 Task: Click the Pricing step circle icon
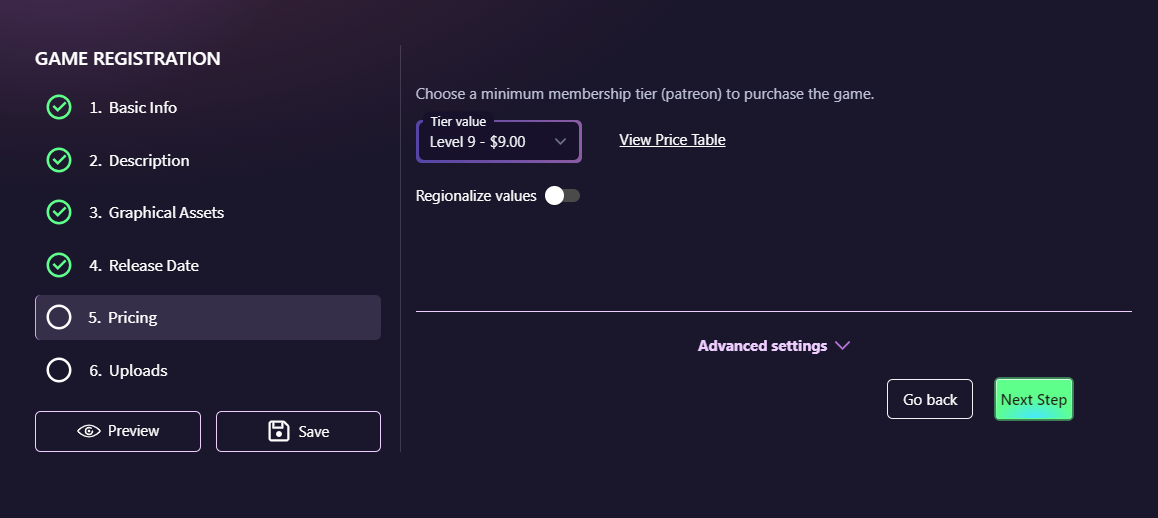pyautogui.click(x=59, y=317)
